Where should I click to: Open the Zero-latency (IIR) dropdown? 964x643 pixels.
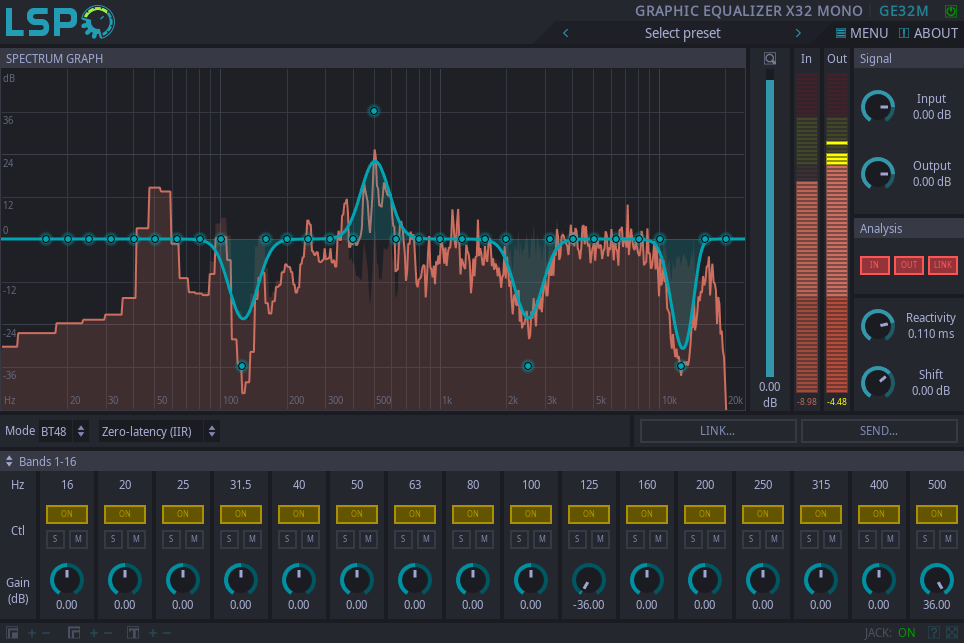click(159, 431)
